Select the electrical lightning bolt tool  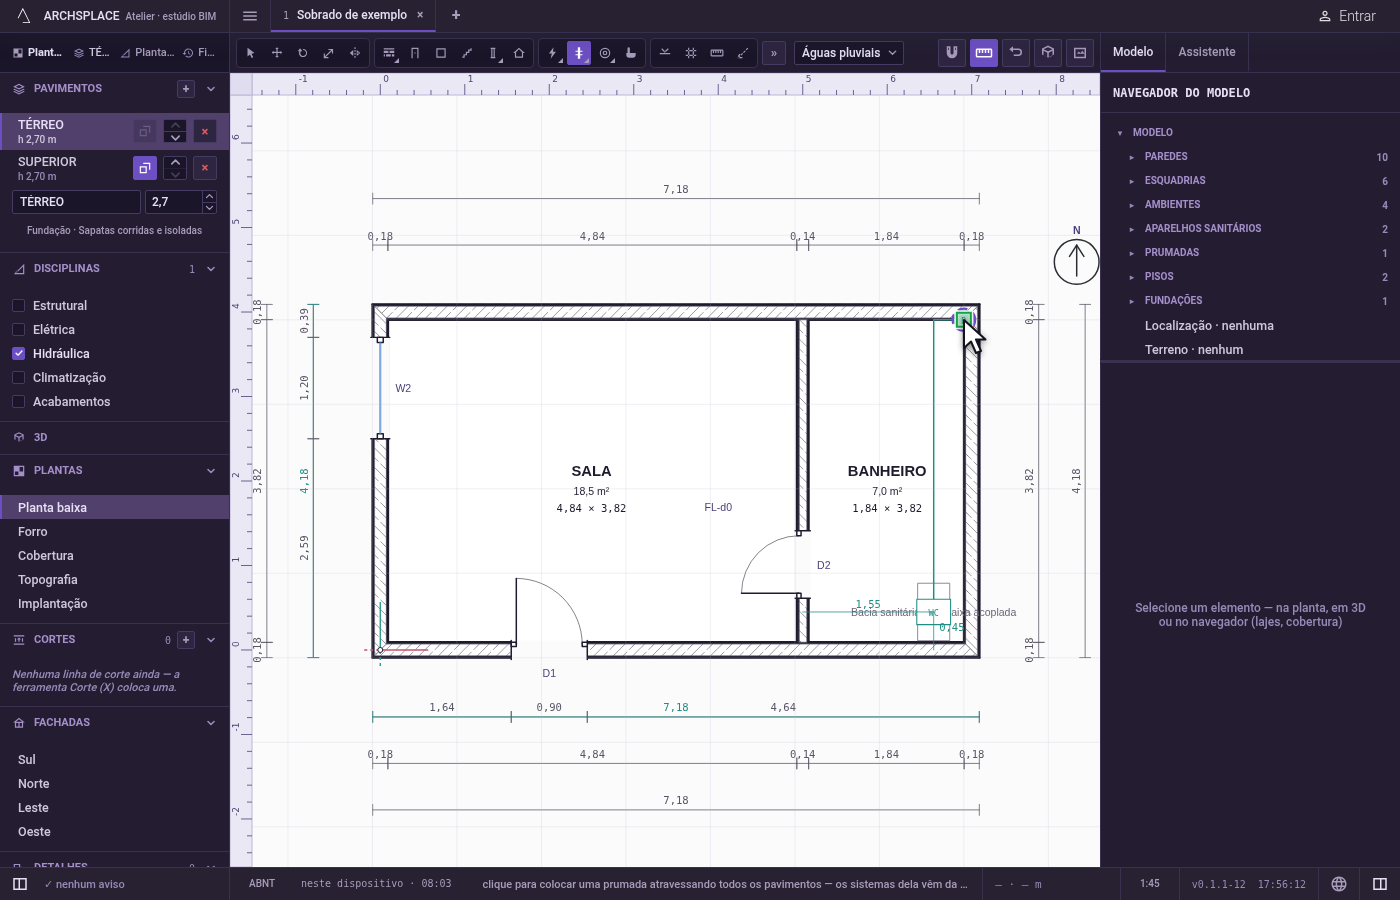click(x=552, y=53)
